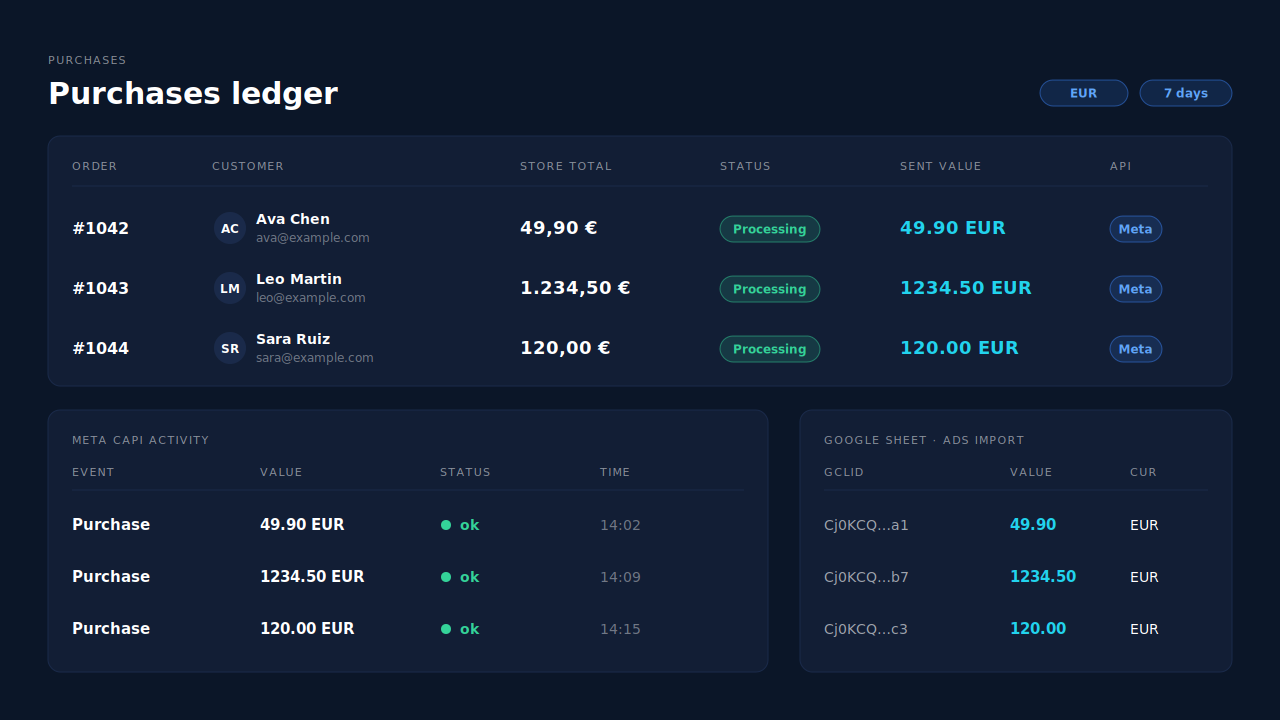Viewport: 1280px width, 720px height.
Task: Select customer name Ava Chen
Action: coord(293,219)
